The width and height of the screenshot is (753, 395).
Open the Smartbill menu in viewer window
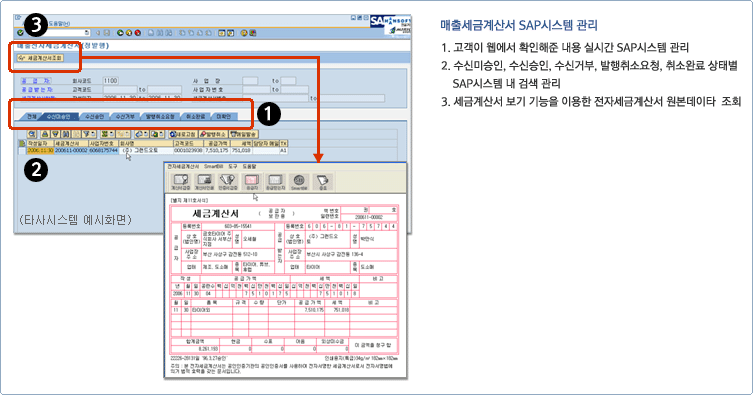click(213, 167)
